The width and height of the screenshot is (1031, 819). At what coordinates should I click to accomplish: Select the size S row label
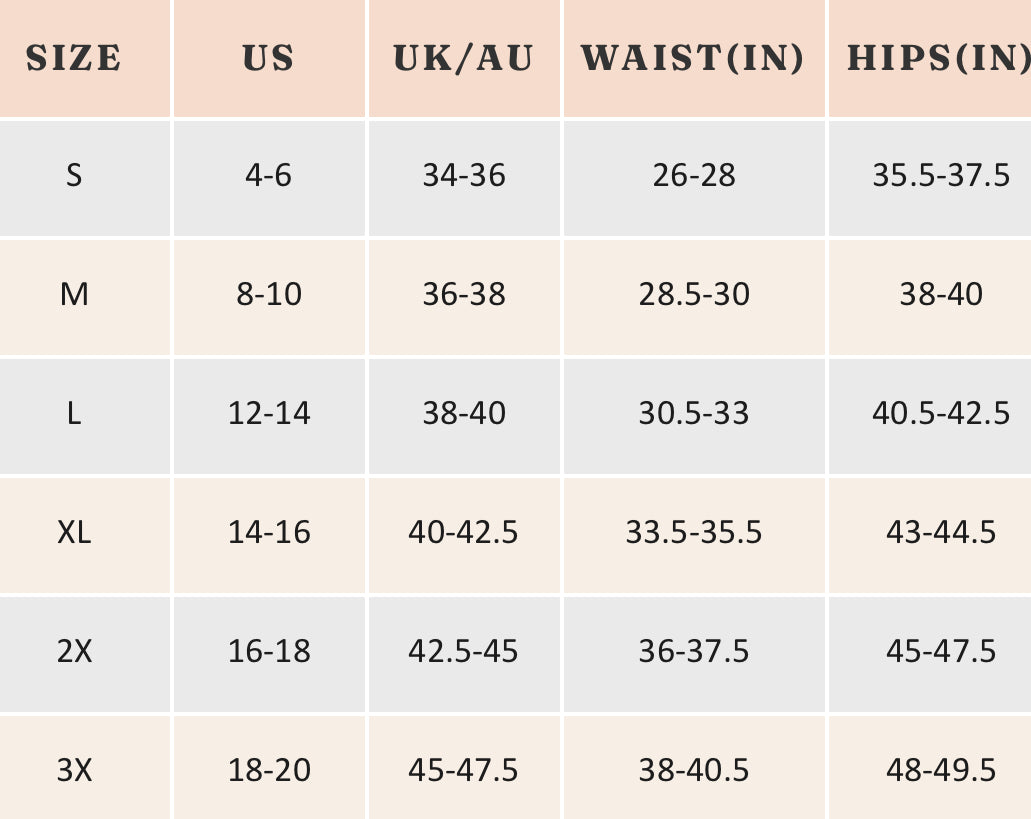pyautogui.click(x=74, y=176)
